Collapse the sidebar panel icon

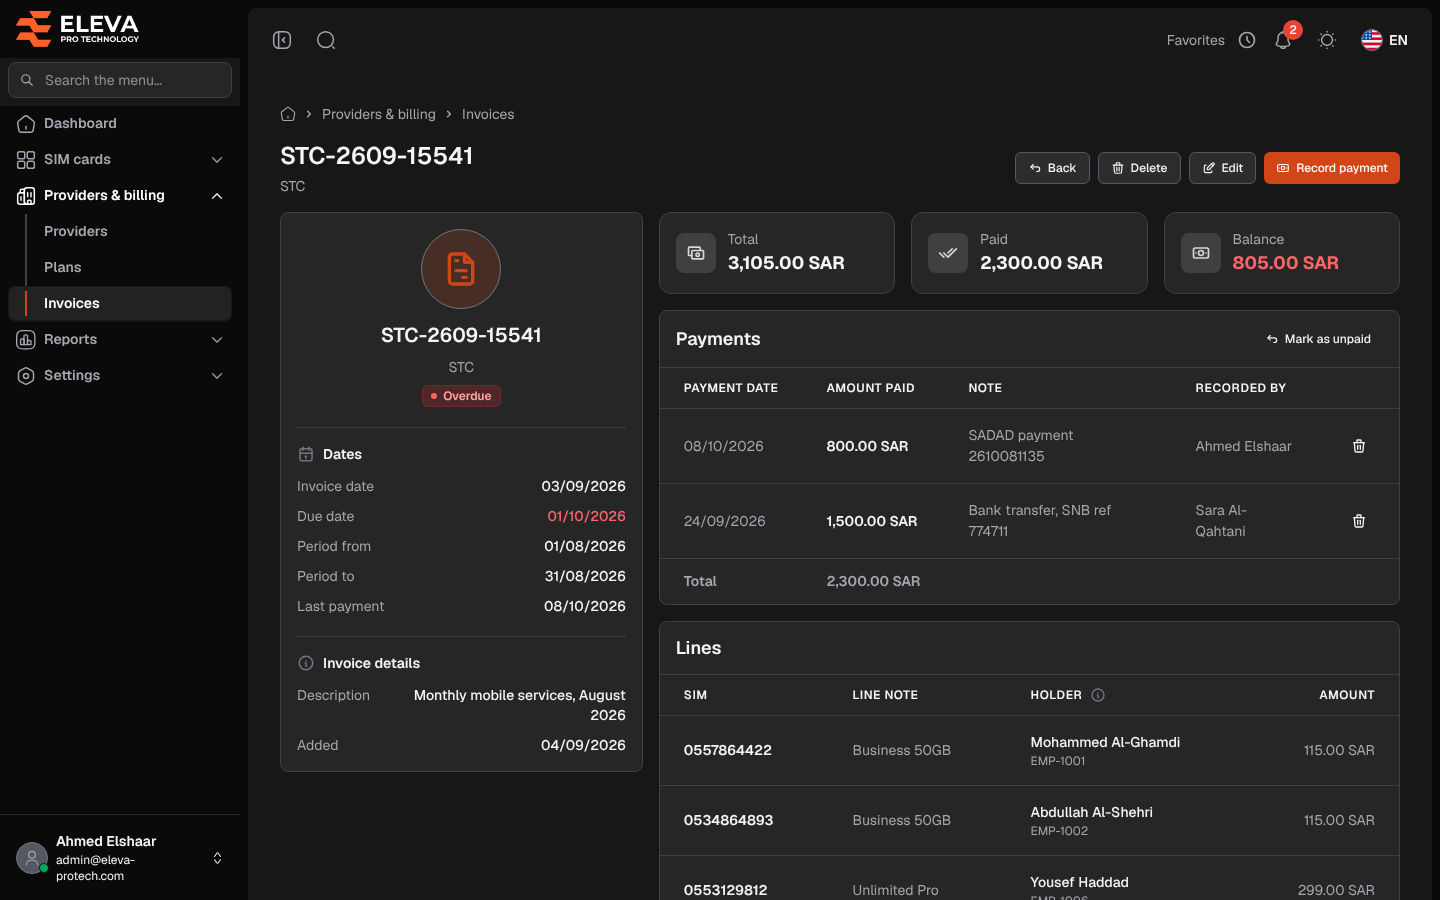tap(282, 40)
